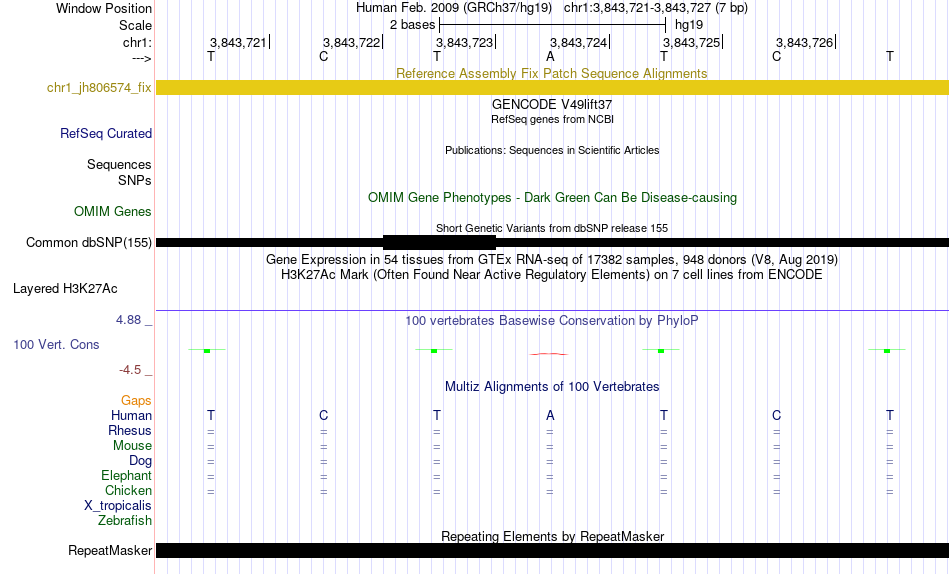Select the Dog species label
The width and height of the screenshot is (950, 574).
[141, 461]
